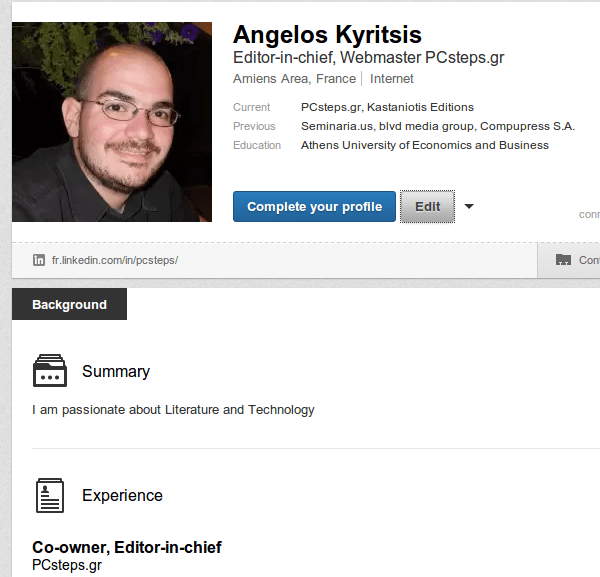Click the Education row label
The height and width of the screenshot is (577, 600).
pos(257,145)
